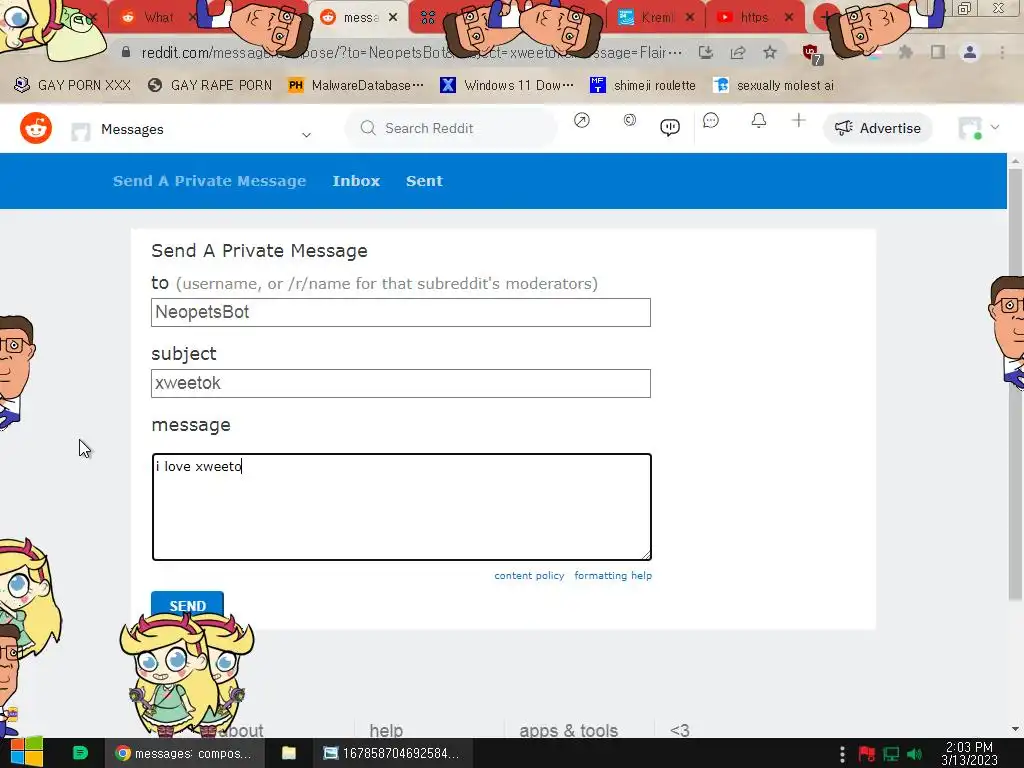This screenshot has width=1024, height=768.
Task: Open the volume speaker tray icon
Action: coord(915,754)
